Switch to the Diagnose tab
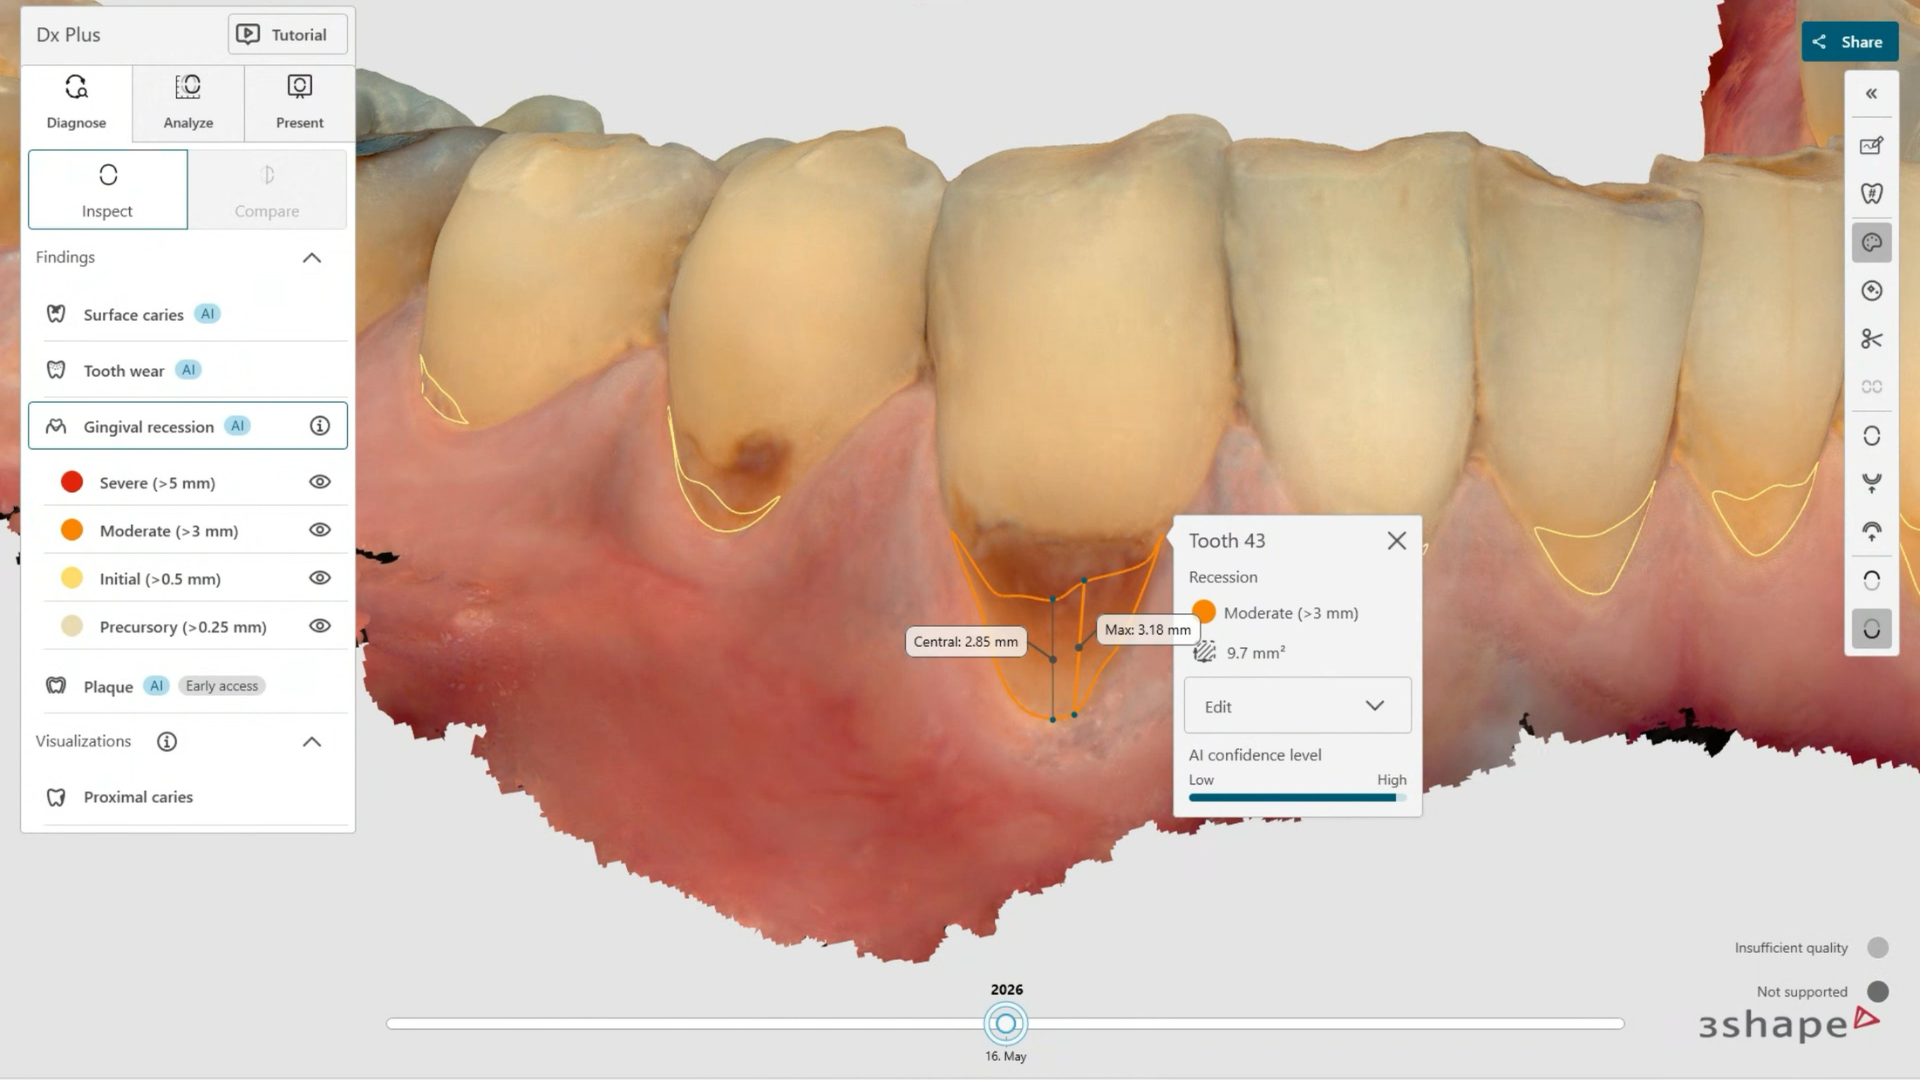1920x1080 pixels. point(76,102)
